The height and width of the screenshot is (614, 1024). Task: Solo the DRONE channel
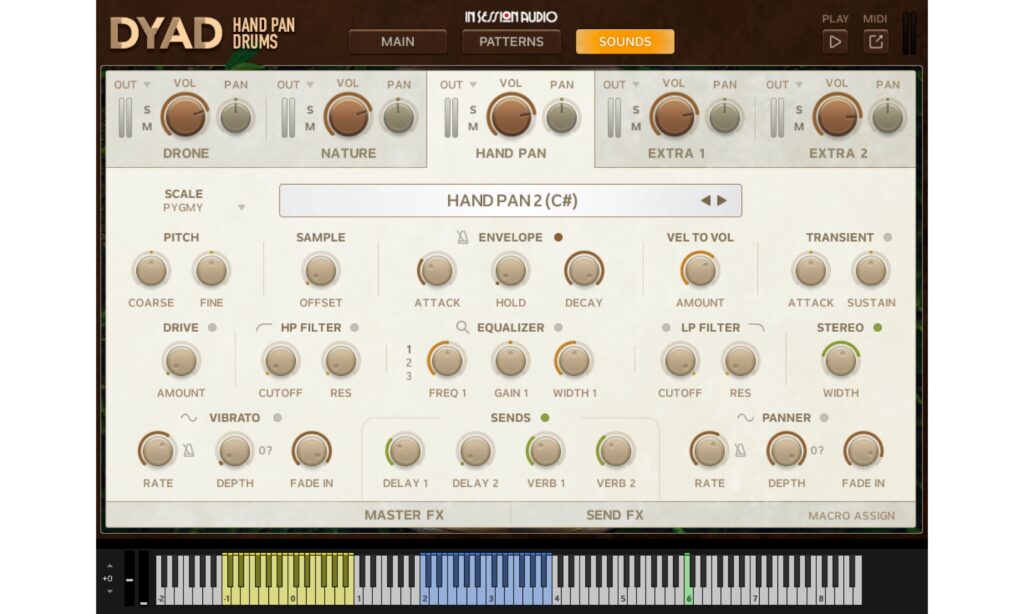pyautogui.click(x=147, y=110)
